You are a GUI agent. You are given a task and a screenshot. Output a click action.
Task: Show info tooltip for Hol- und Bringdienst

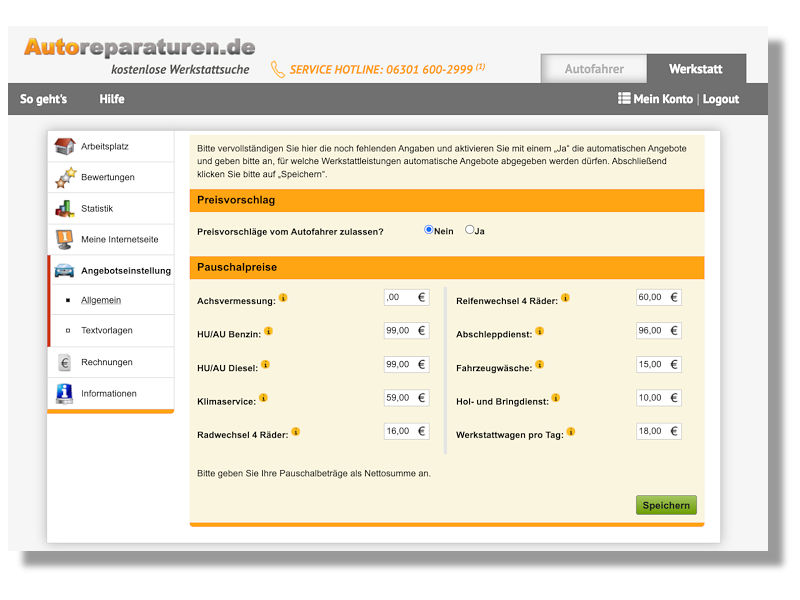(x=556, y=397)
